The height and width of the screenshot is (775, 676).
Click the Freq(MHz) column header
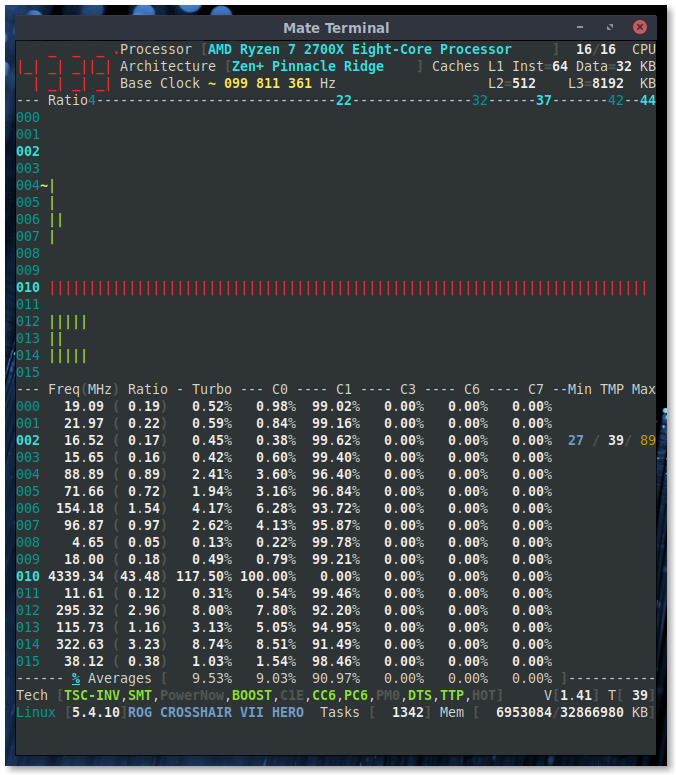[84, 389]
